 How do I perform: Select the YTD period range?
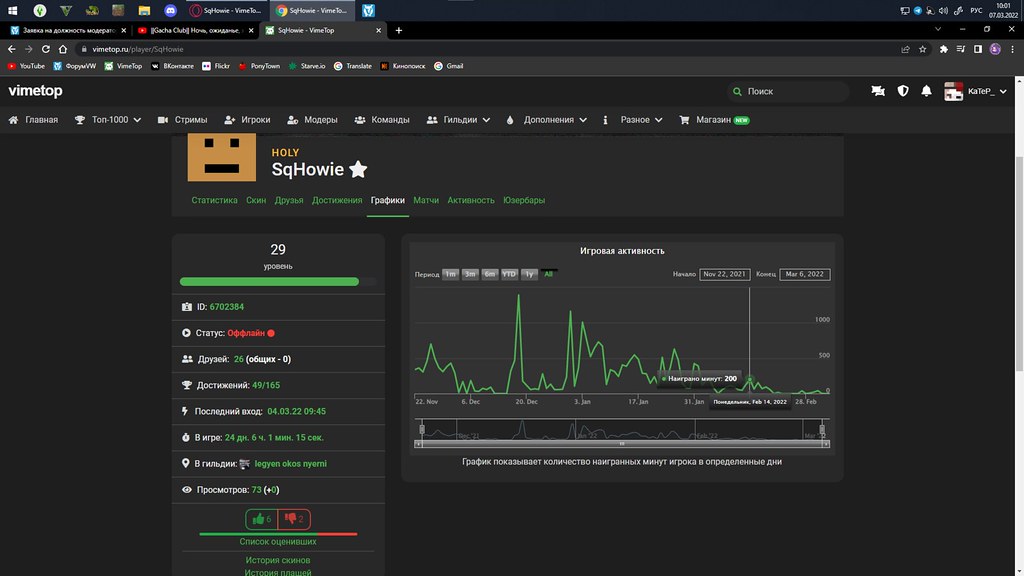pos(509,274)
